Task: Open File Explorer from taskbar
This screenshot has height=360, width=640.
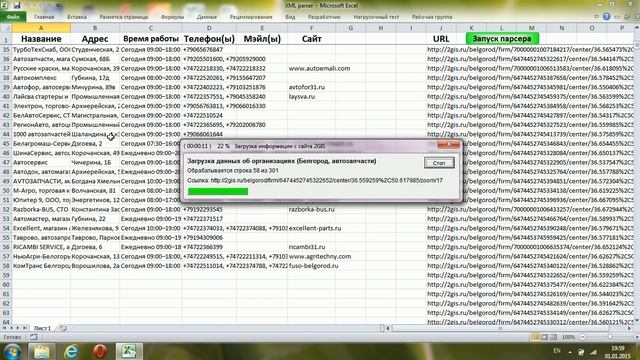Action: click(42, 351)
